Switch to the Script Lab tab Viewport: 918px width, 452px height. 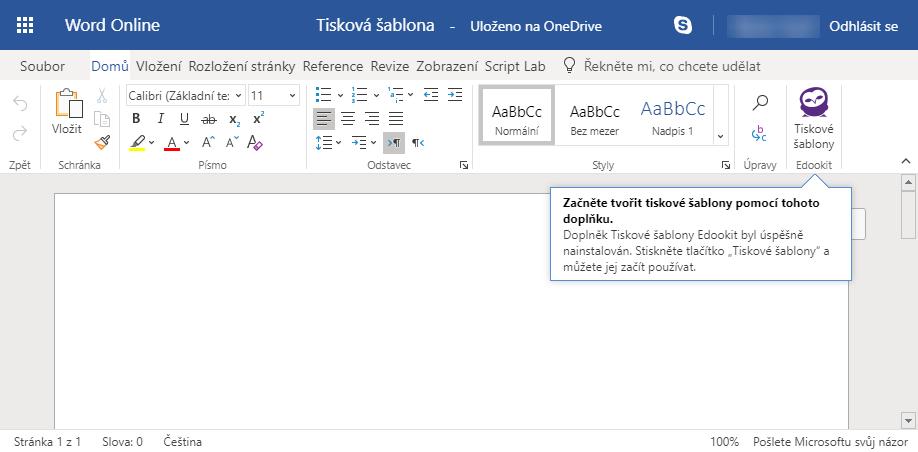click(515, 66)
